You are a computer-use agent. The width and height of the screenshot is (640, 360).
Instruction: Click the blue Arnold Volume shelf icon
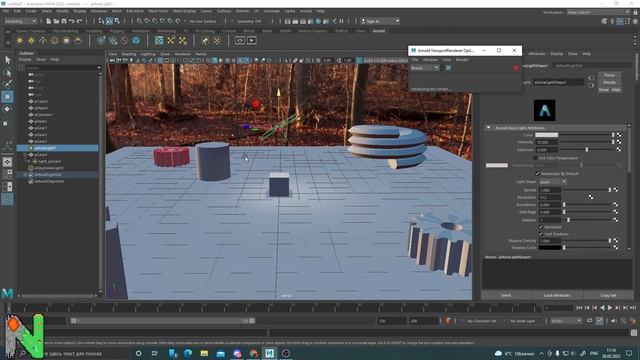(x=136, y=40)
